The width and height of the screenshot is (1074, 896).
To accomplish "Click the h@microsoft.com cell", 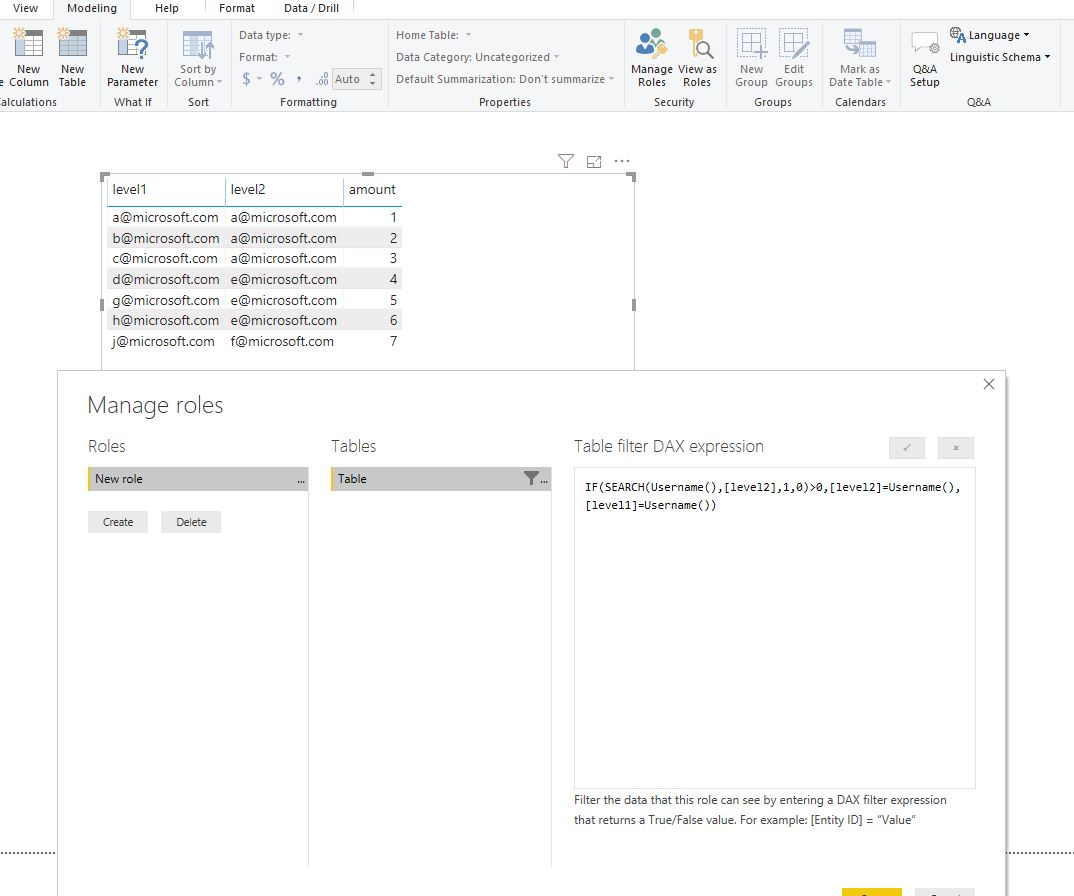I will tap(166, 320).
